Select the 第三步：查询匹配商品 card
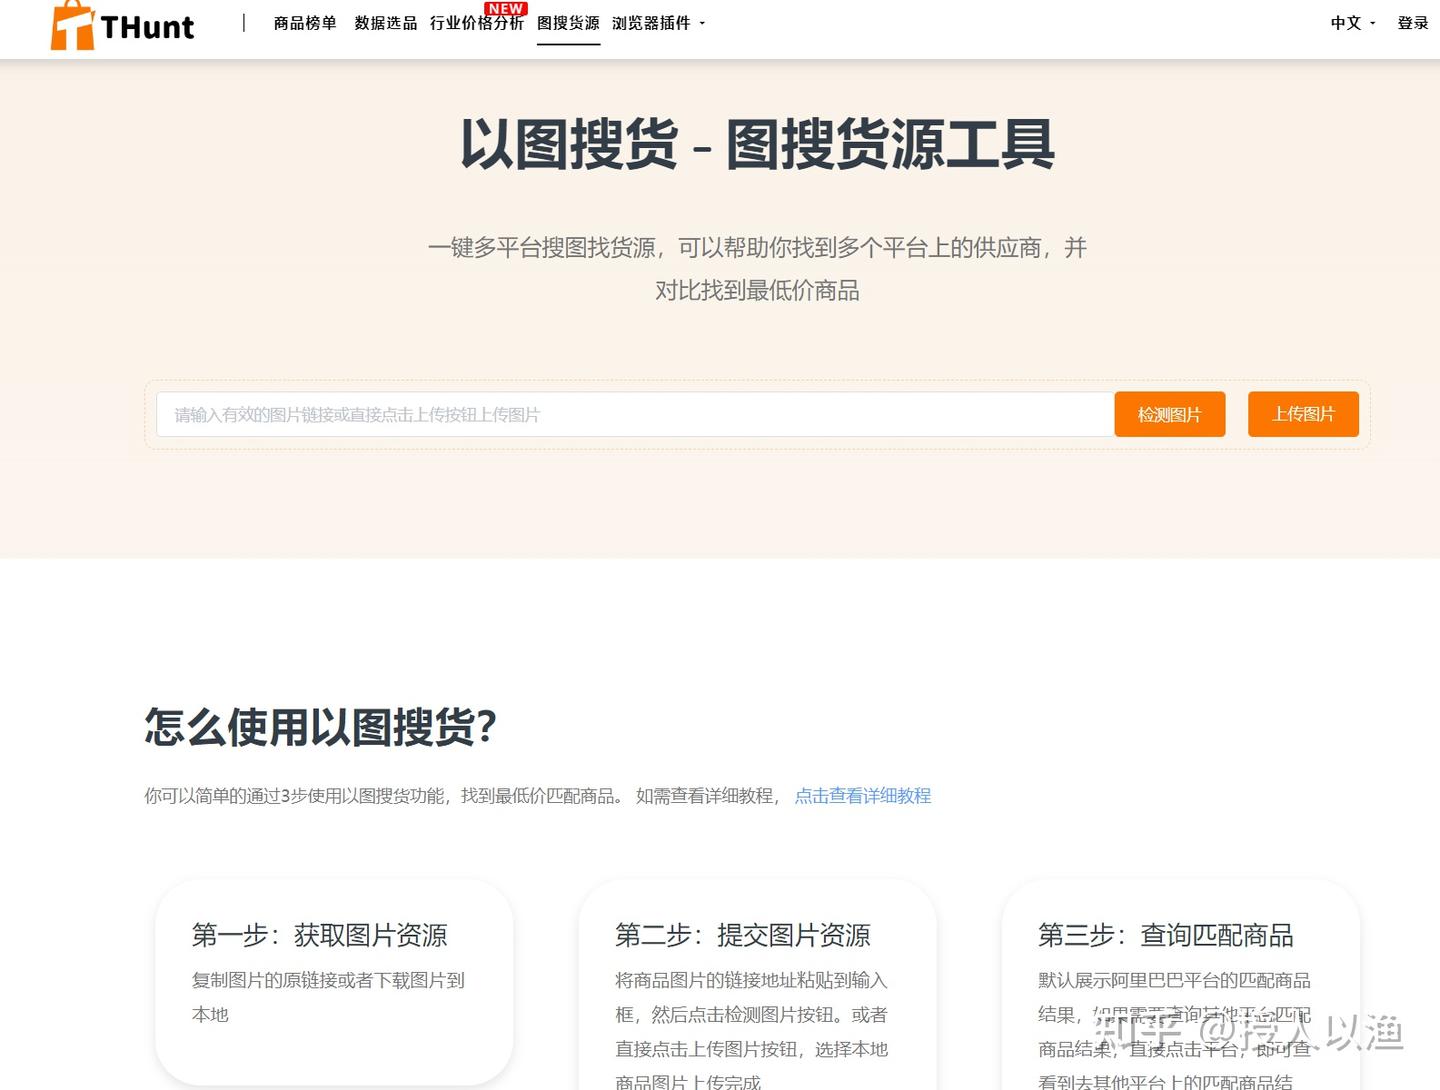The width and height of the screenshot is (1440, 1090). [x=1181, y=983]
